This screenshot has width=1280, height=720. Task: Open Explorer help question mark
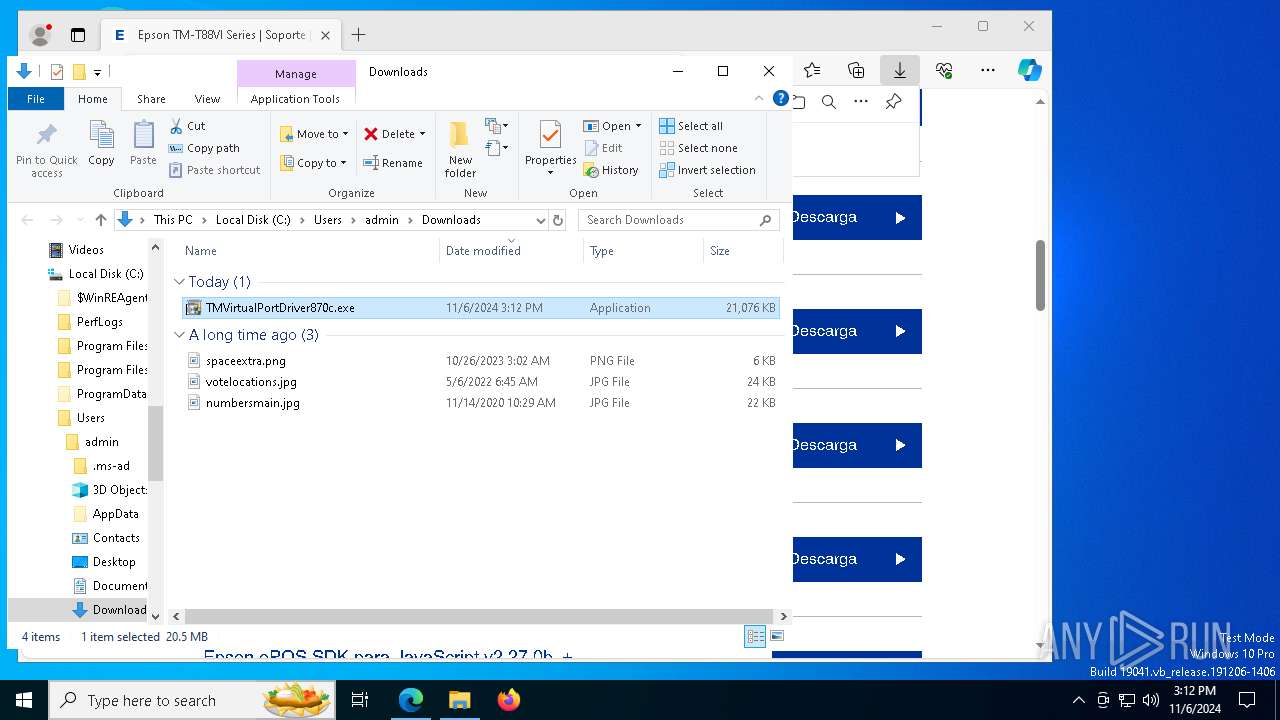780,99
